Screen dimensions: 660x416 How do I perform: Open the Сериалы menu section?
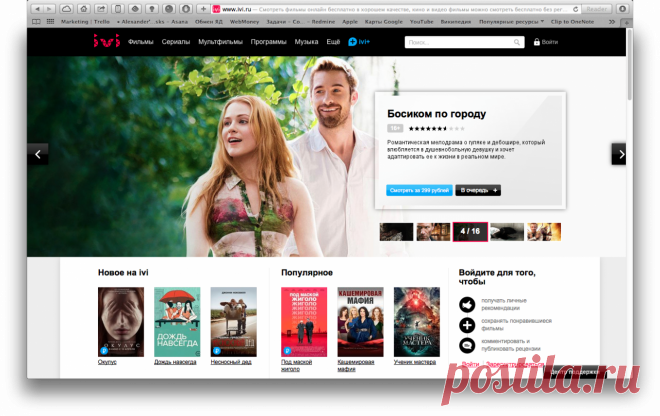click(175, 42)
